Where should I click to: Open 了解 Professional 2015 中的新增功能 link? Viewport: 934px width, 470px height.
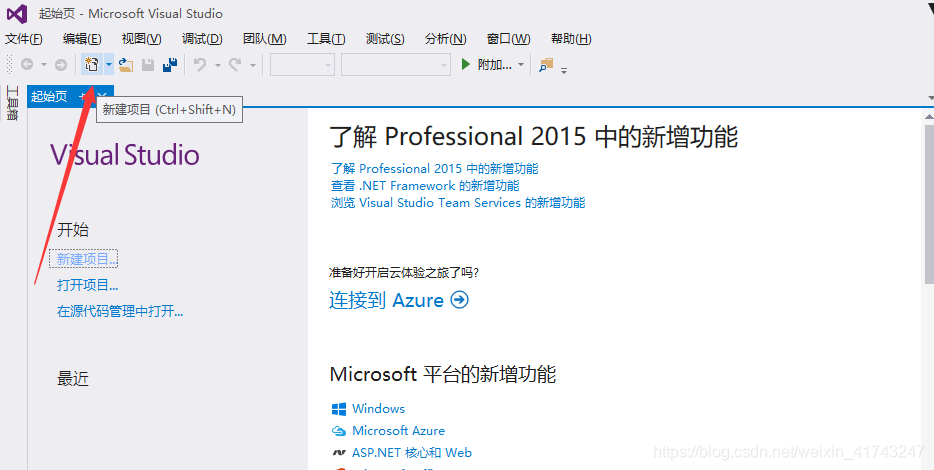pos(435,169)
